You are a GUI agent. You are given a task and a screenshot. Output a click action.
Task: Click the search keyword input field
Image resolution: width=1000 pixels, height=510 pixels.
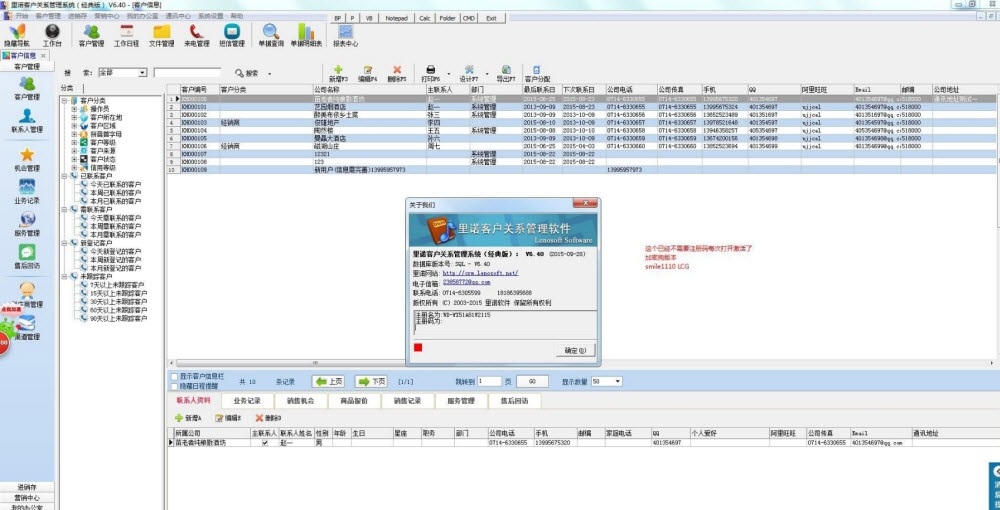click(187, 73)
